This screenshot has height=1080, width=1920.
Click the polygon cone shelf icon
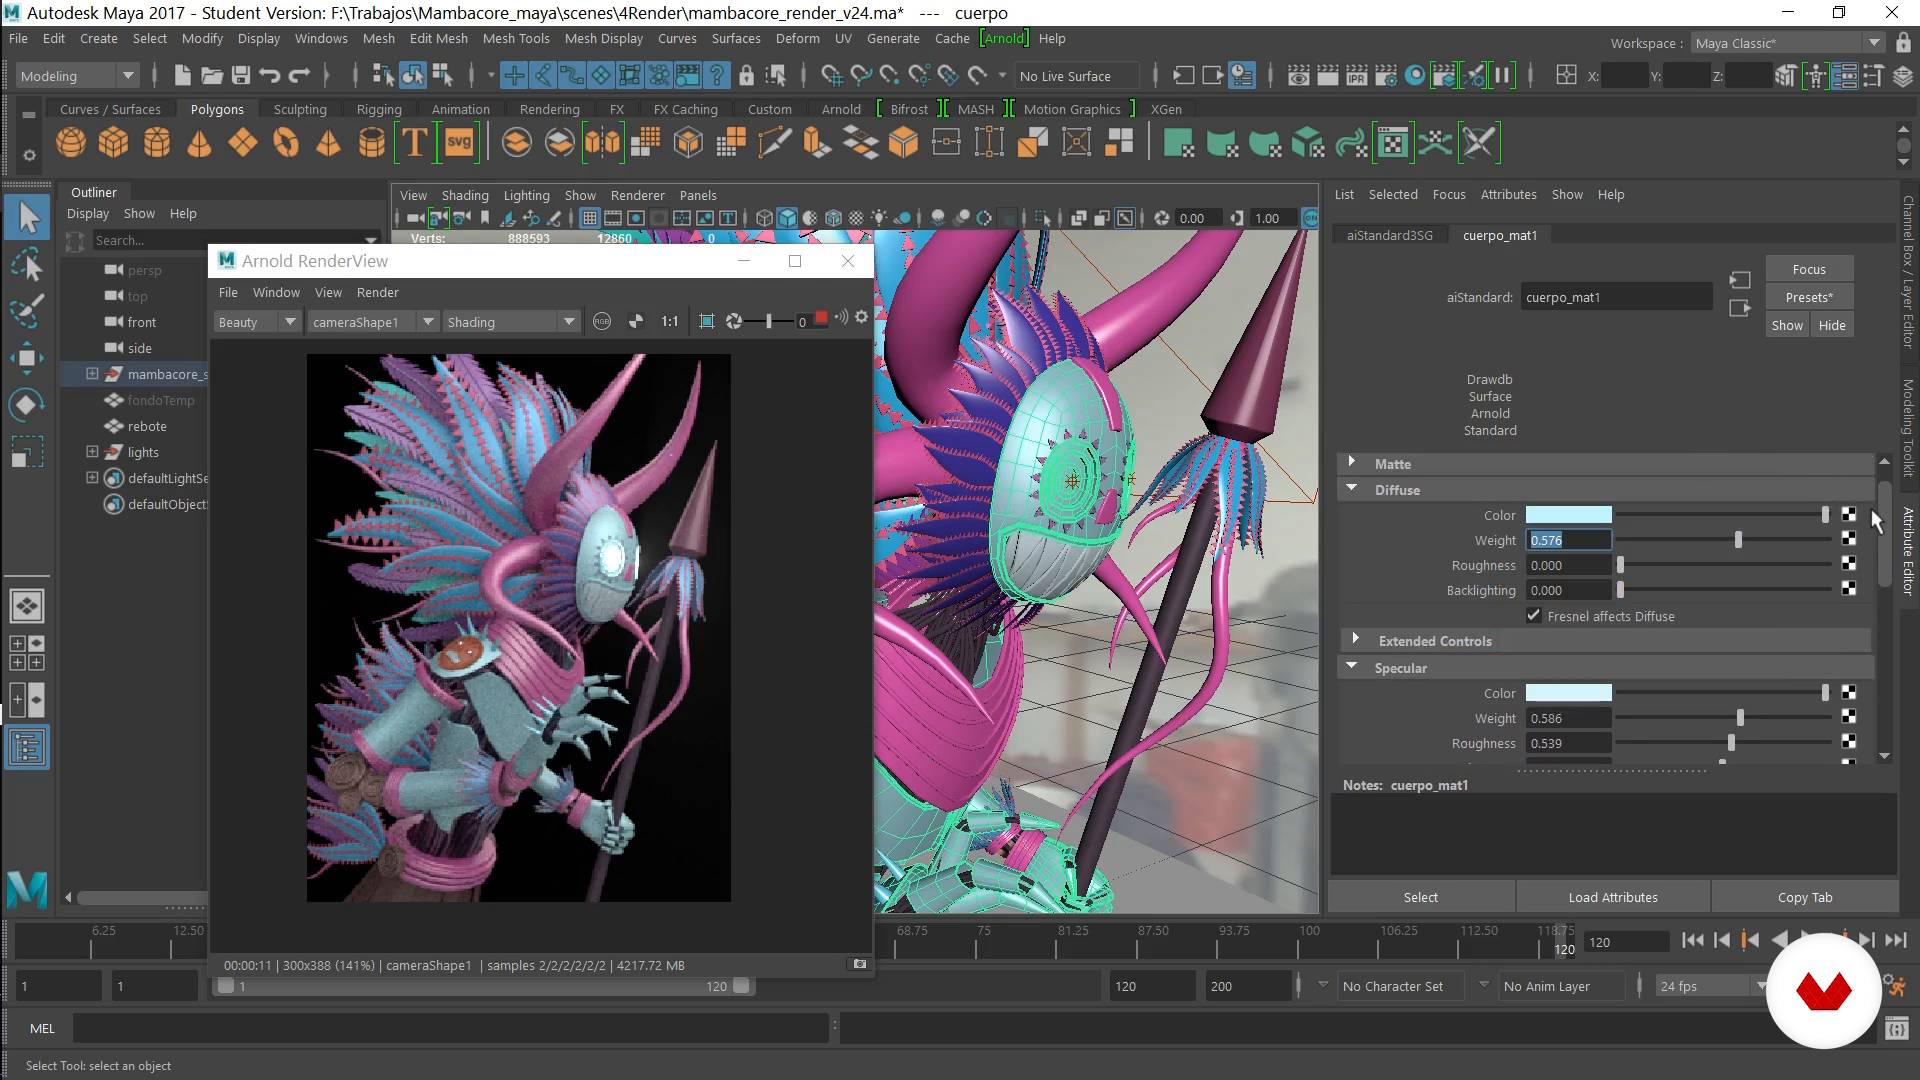click(200, 143)
